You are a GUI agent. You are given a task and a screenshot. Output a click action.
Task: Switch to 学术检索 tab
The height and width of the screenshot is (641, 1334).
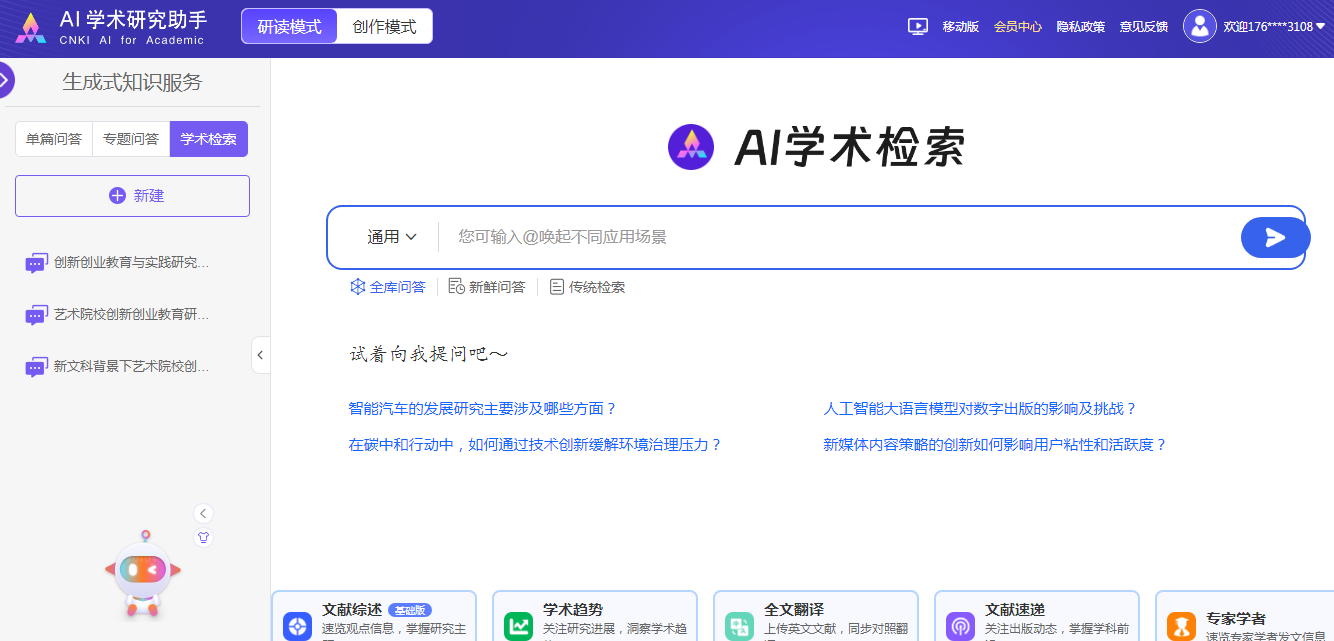click(209, 139)
